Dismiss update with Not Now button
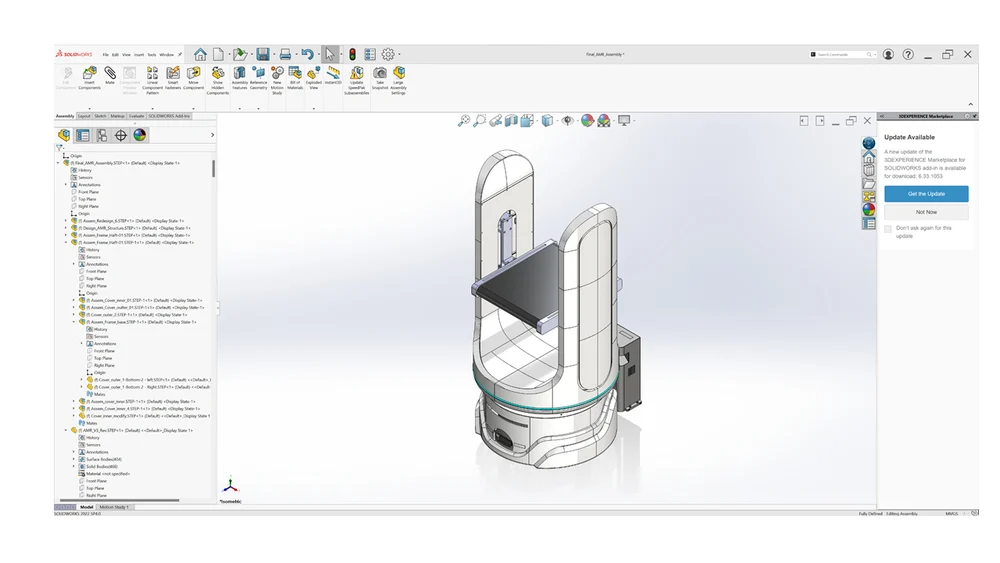The height and width of the screenshot is (563, 1000). pyautogui.click(x=926, y=212)
